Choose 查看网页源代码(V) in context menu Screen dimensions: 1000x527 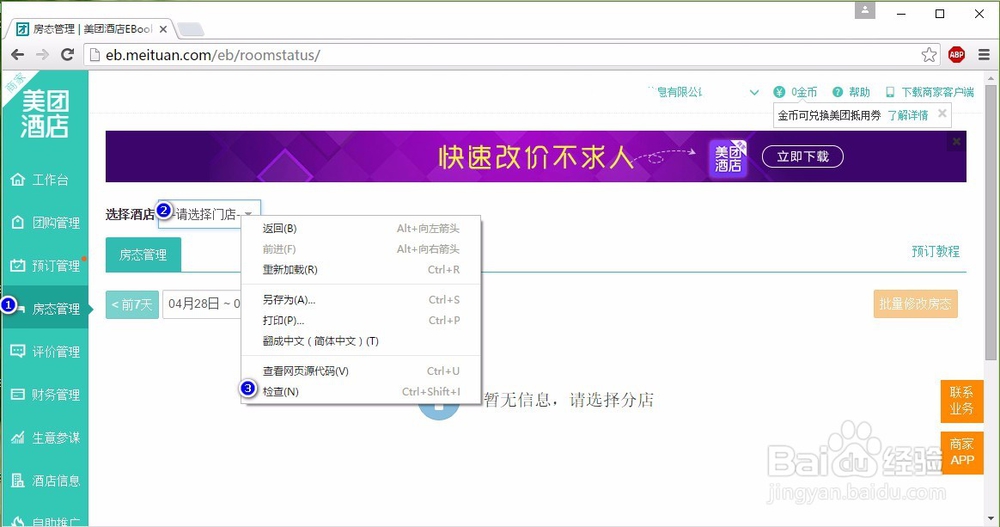[361, 371]
